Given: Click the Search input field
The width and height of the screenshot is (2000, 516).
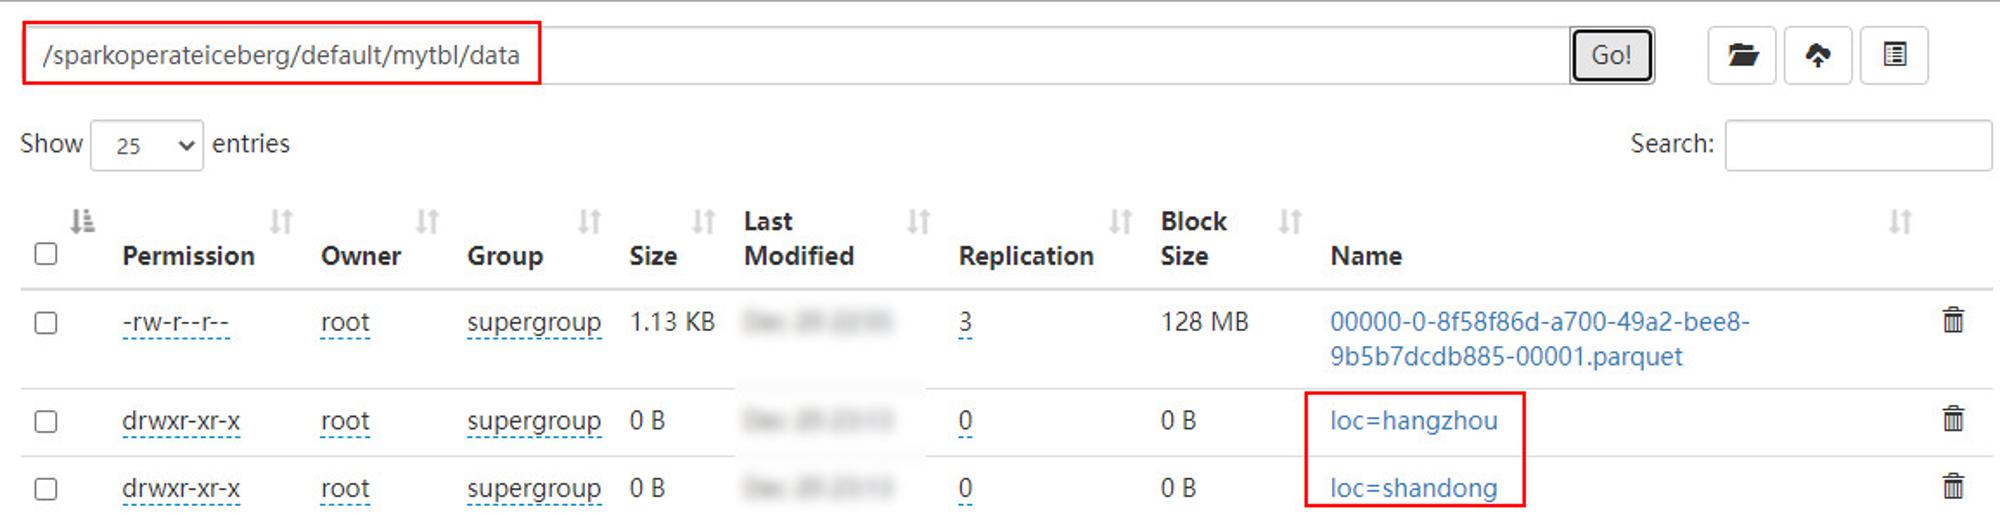Looking at the screenshot, I should [1858, 145].
